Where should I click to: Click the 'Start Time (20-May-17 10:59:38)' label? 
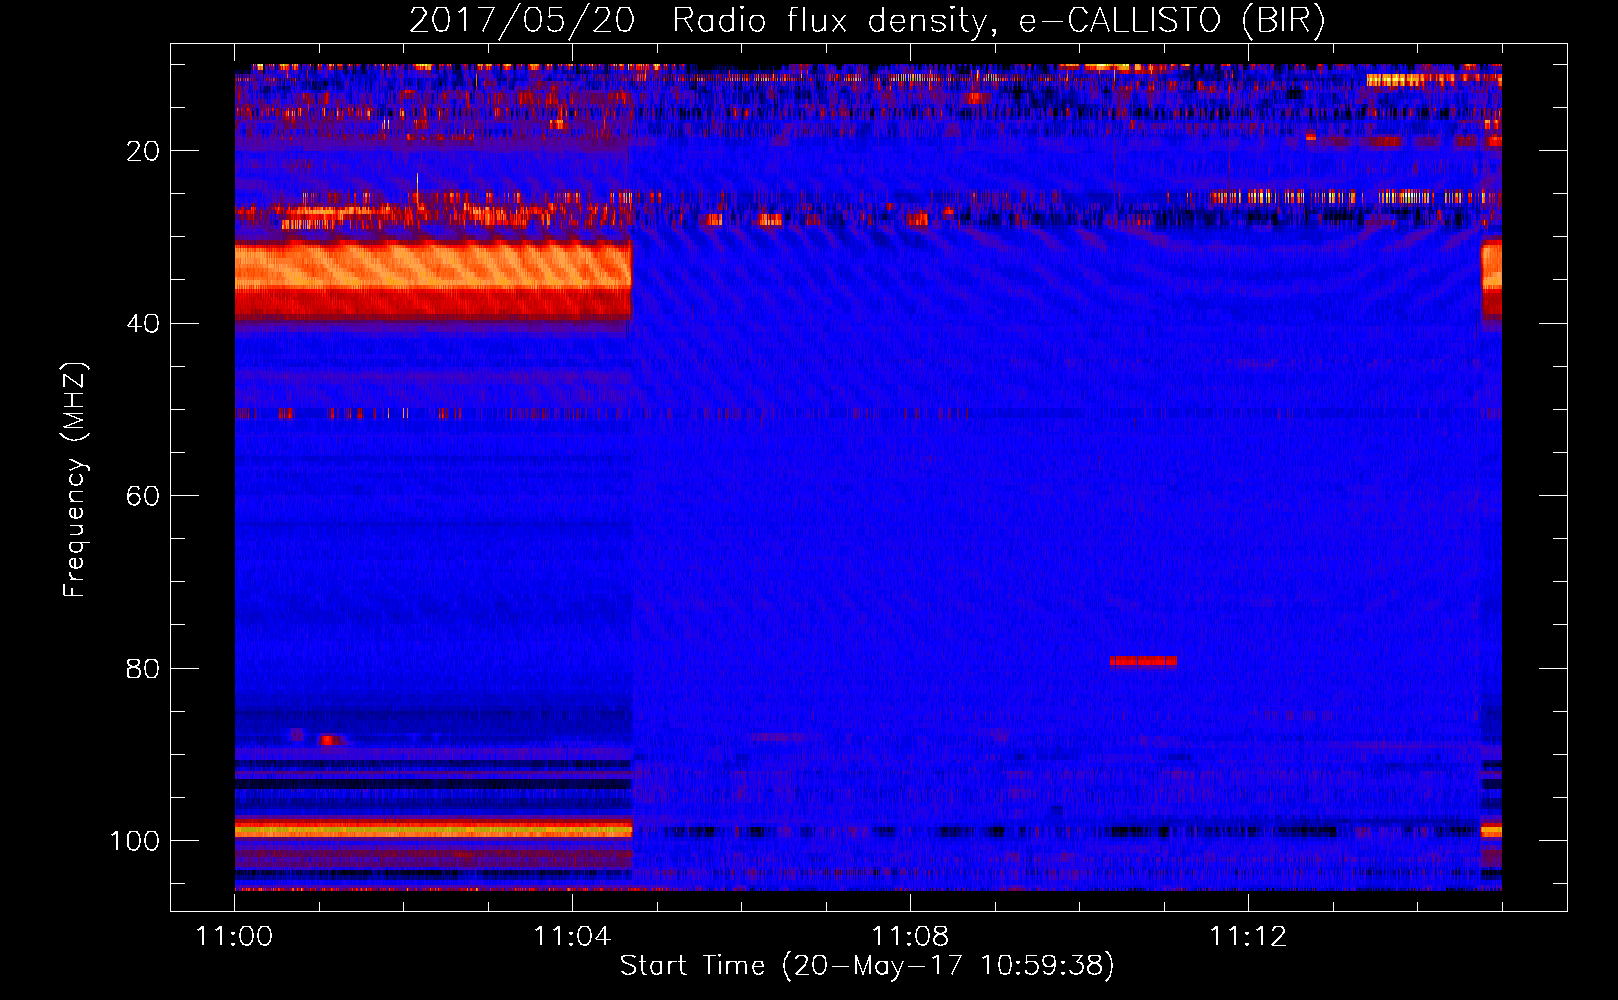coord(866,965)
